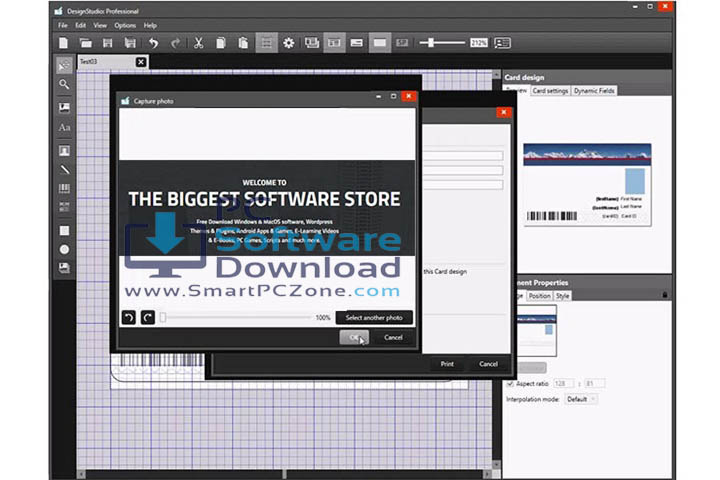Toggle the Aspect ratio checkbox
Viewport: 720px width, 480px height.
coord(510,383)
